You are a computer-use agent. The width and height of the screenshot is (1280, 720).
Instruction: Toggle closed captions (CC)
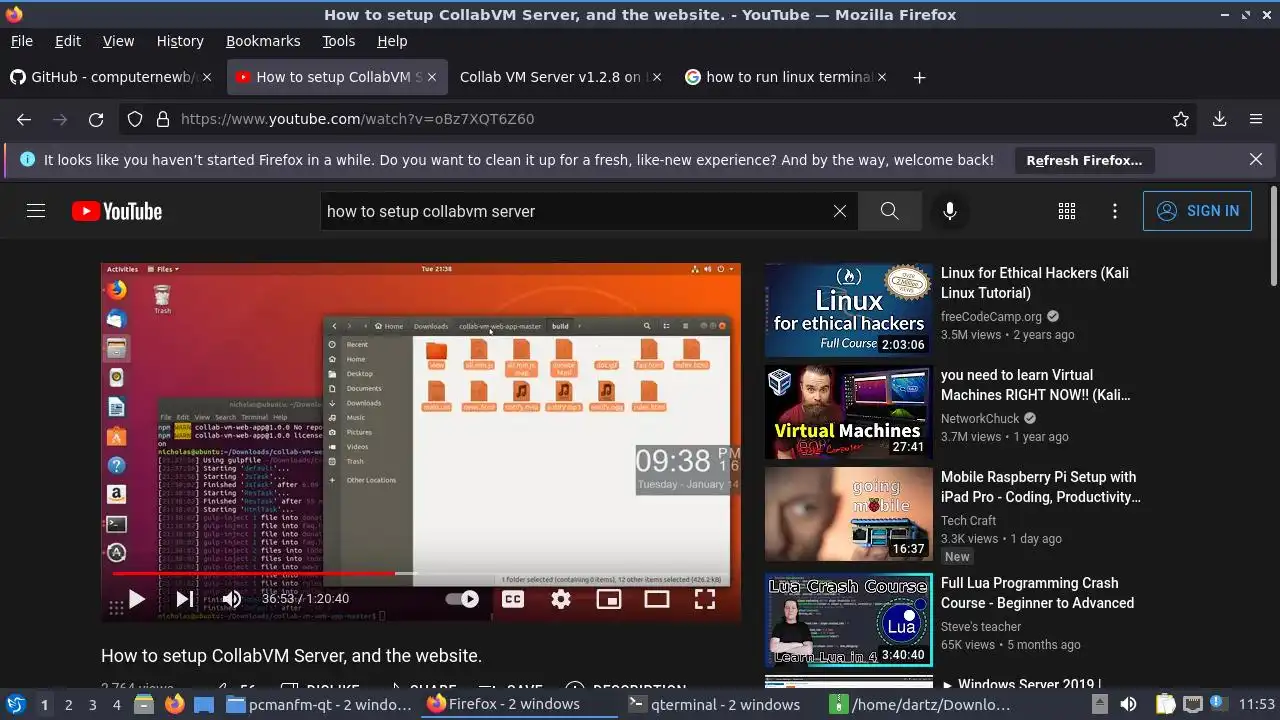pyautogui.click(x=513, y=599)
